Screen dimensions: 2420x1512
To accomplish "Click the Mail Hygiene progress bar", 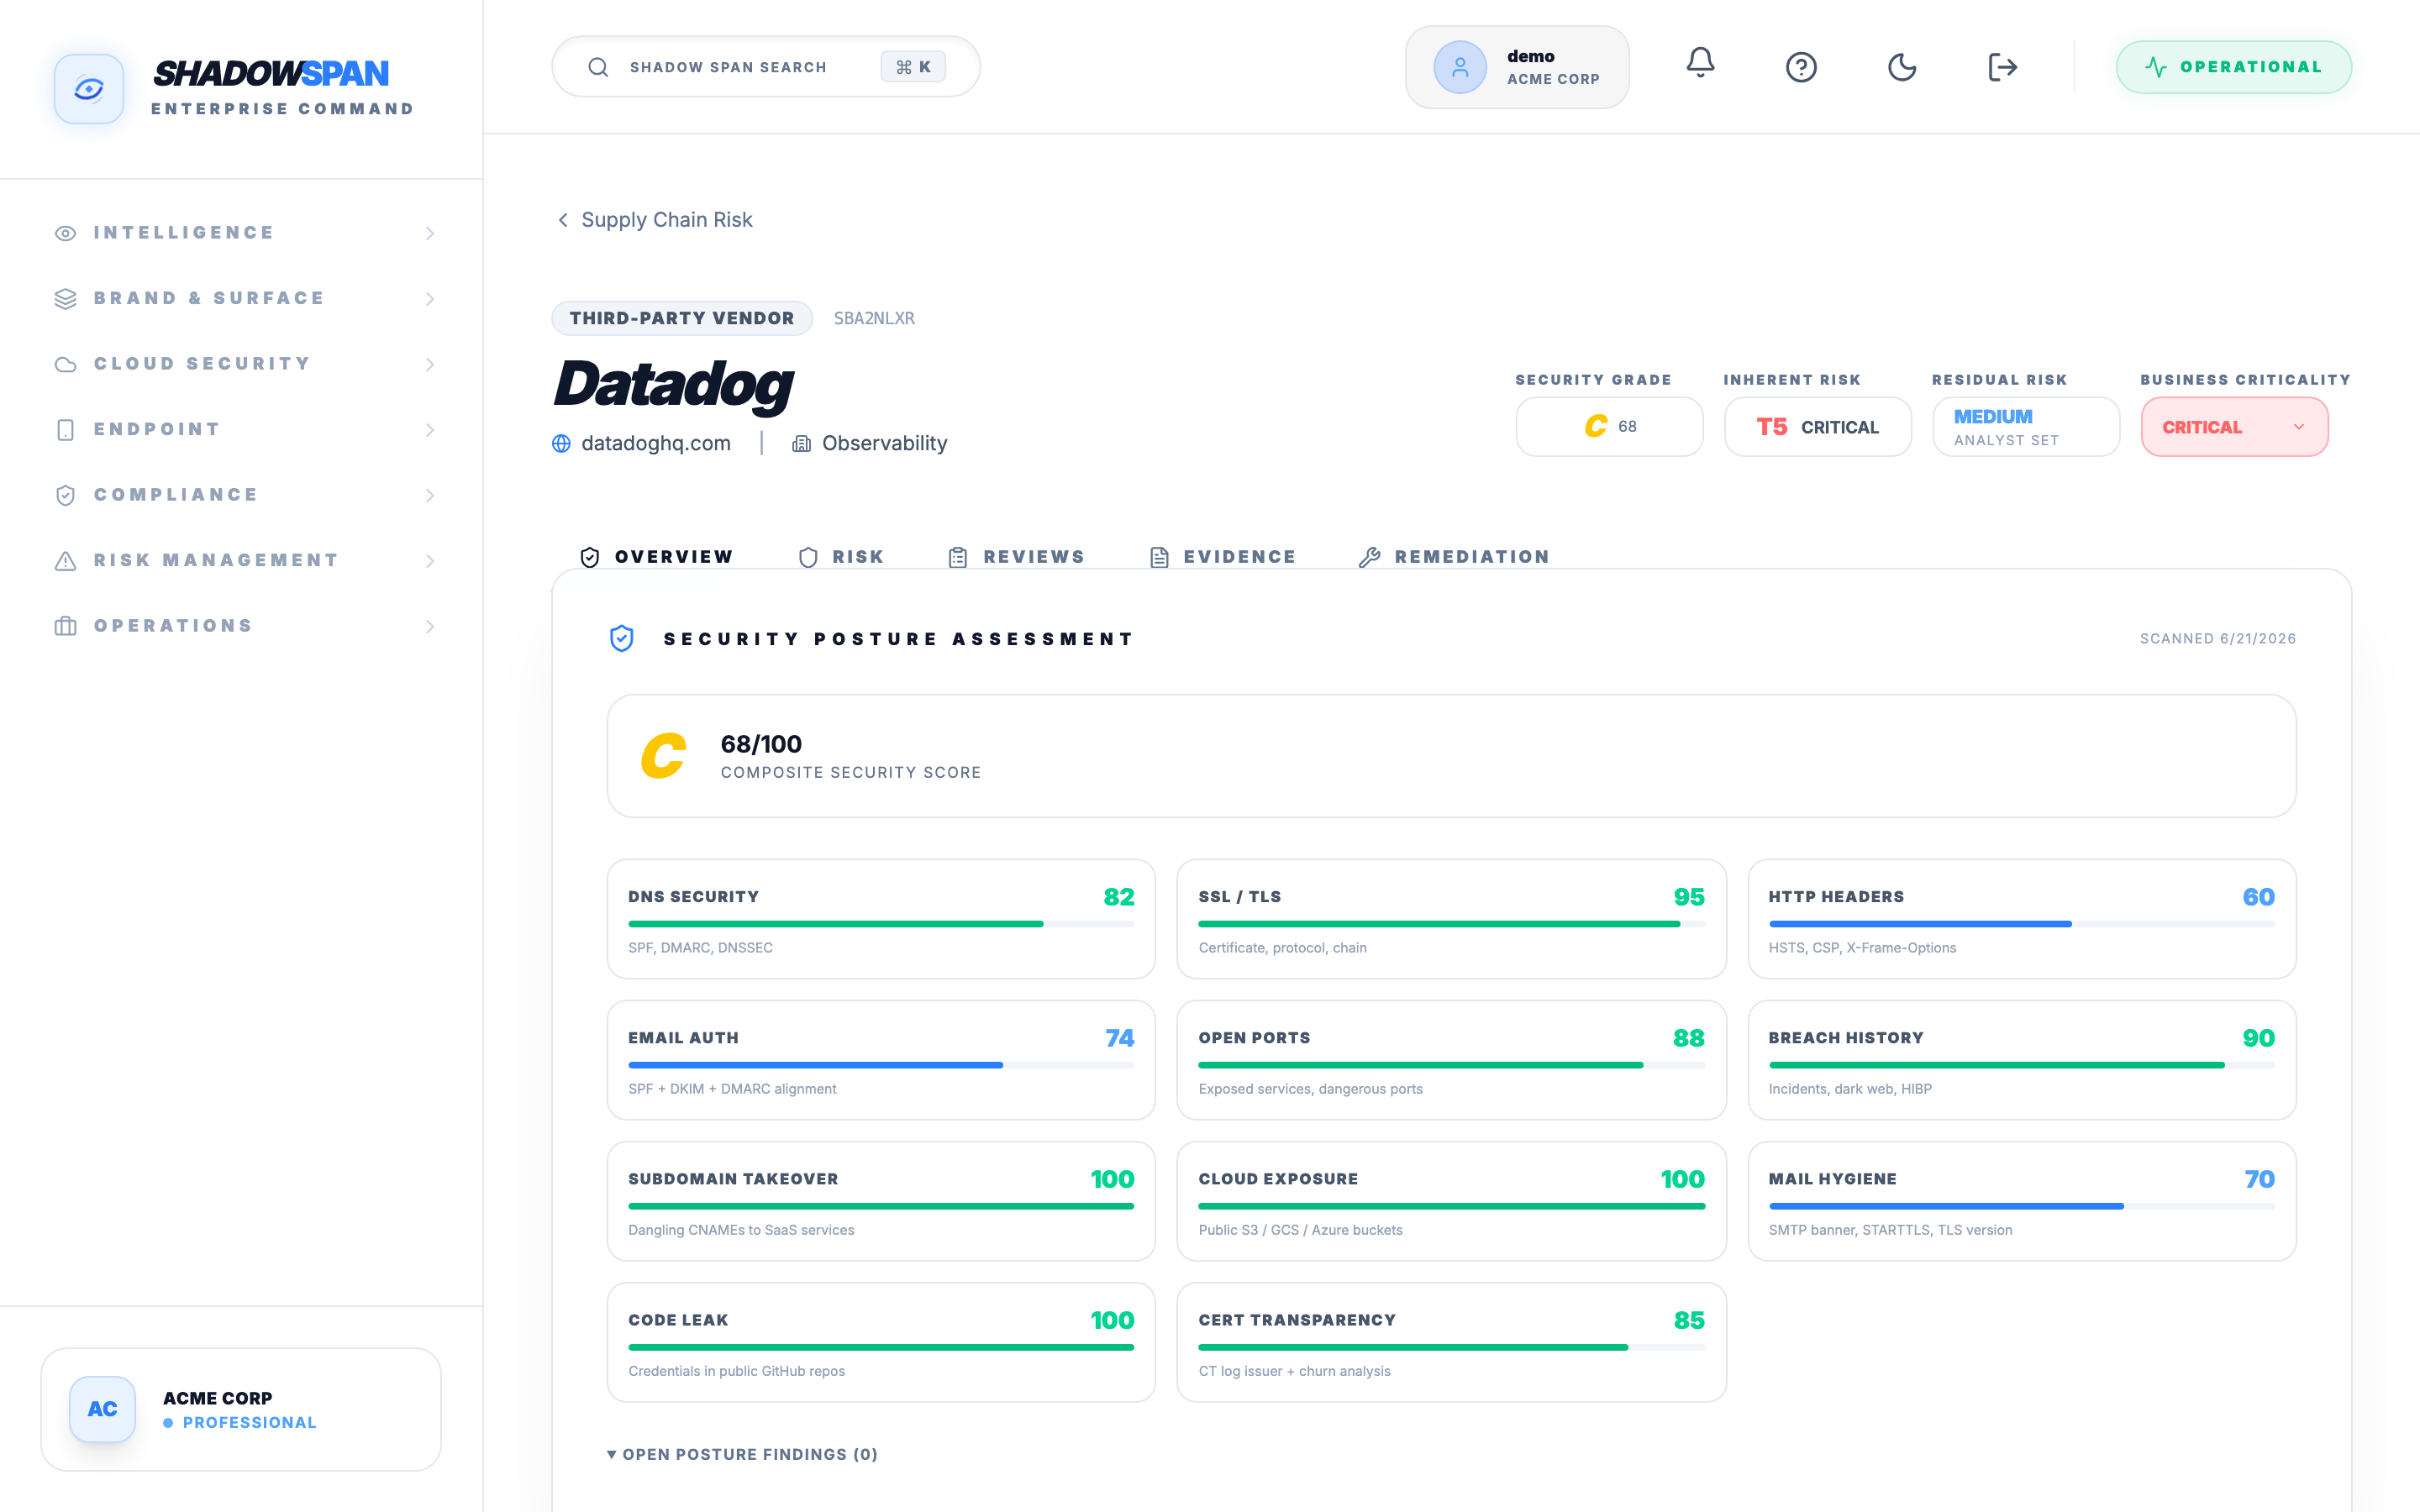I will (2021, 1206).
